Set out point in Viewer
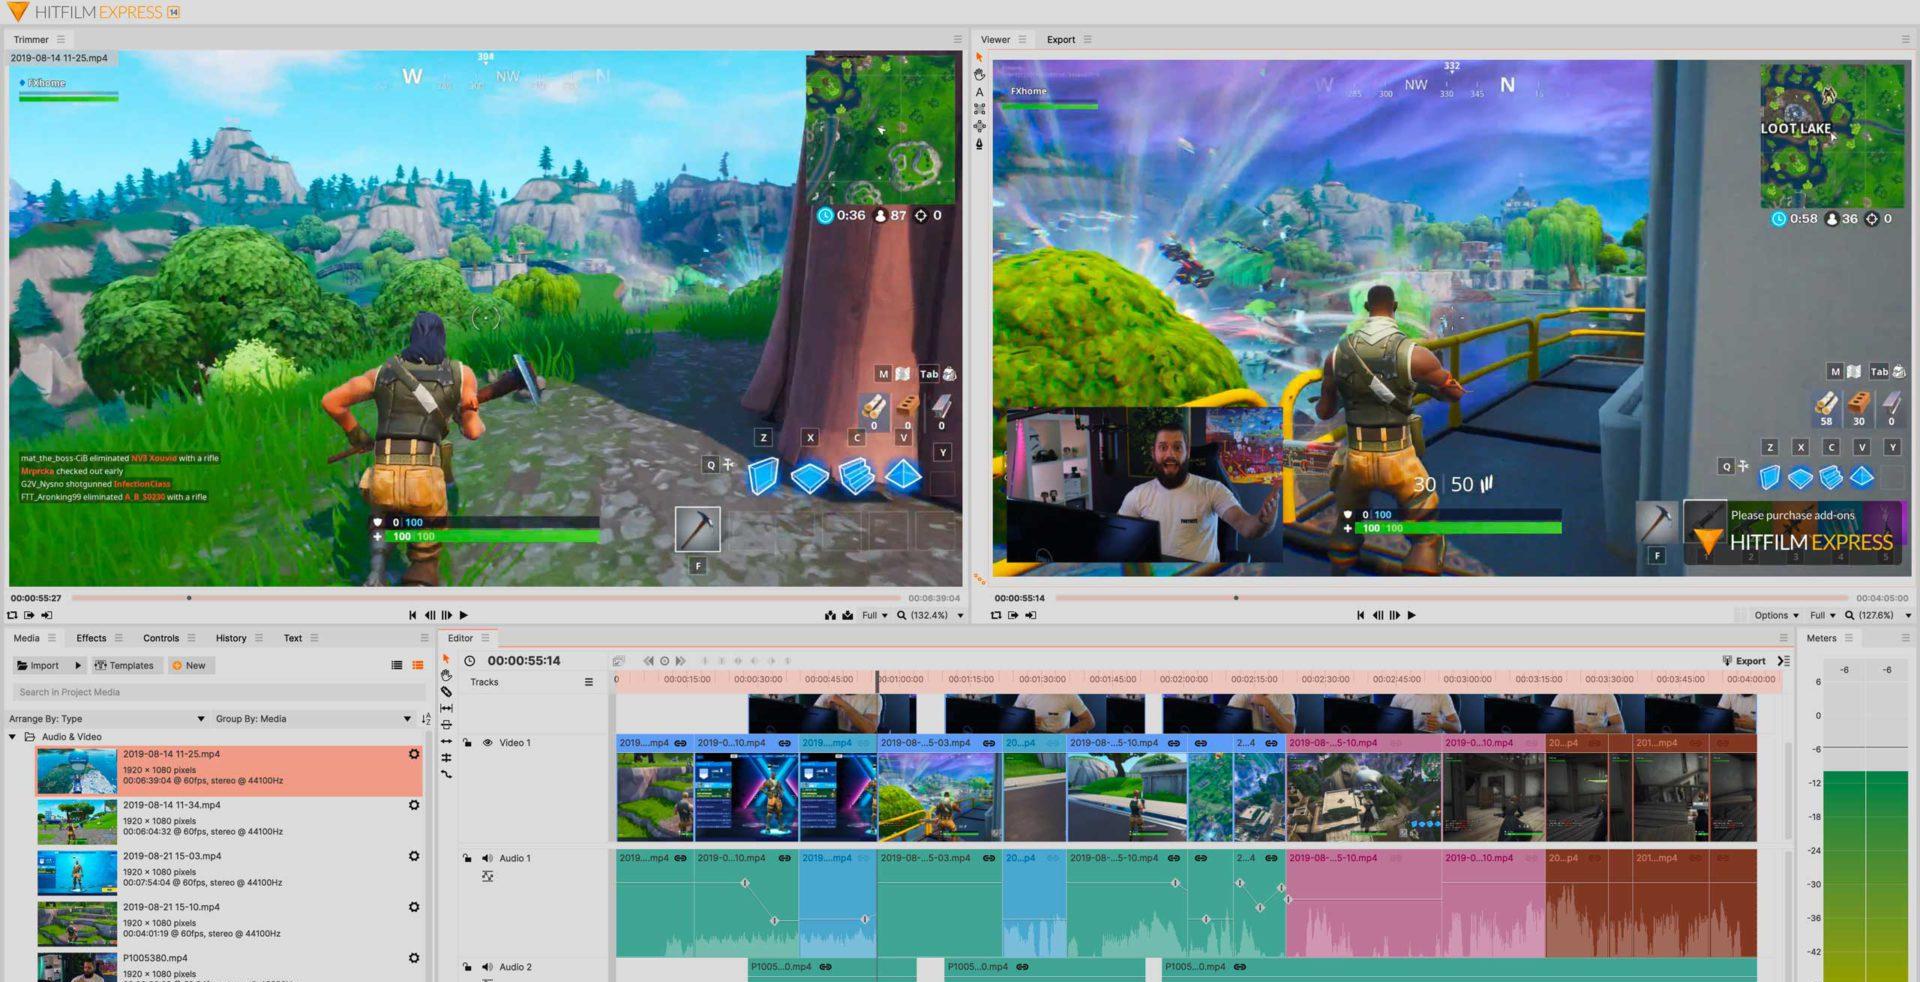 pos(1030,615)
